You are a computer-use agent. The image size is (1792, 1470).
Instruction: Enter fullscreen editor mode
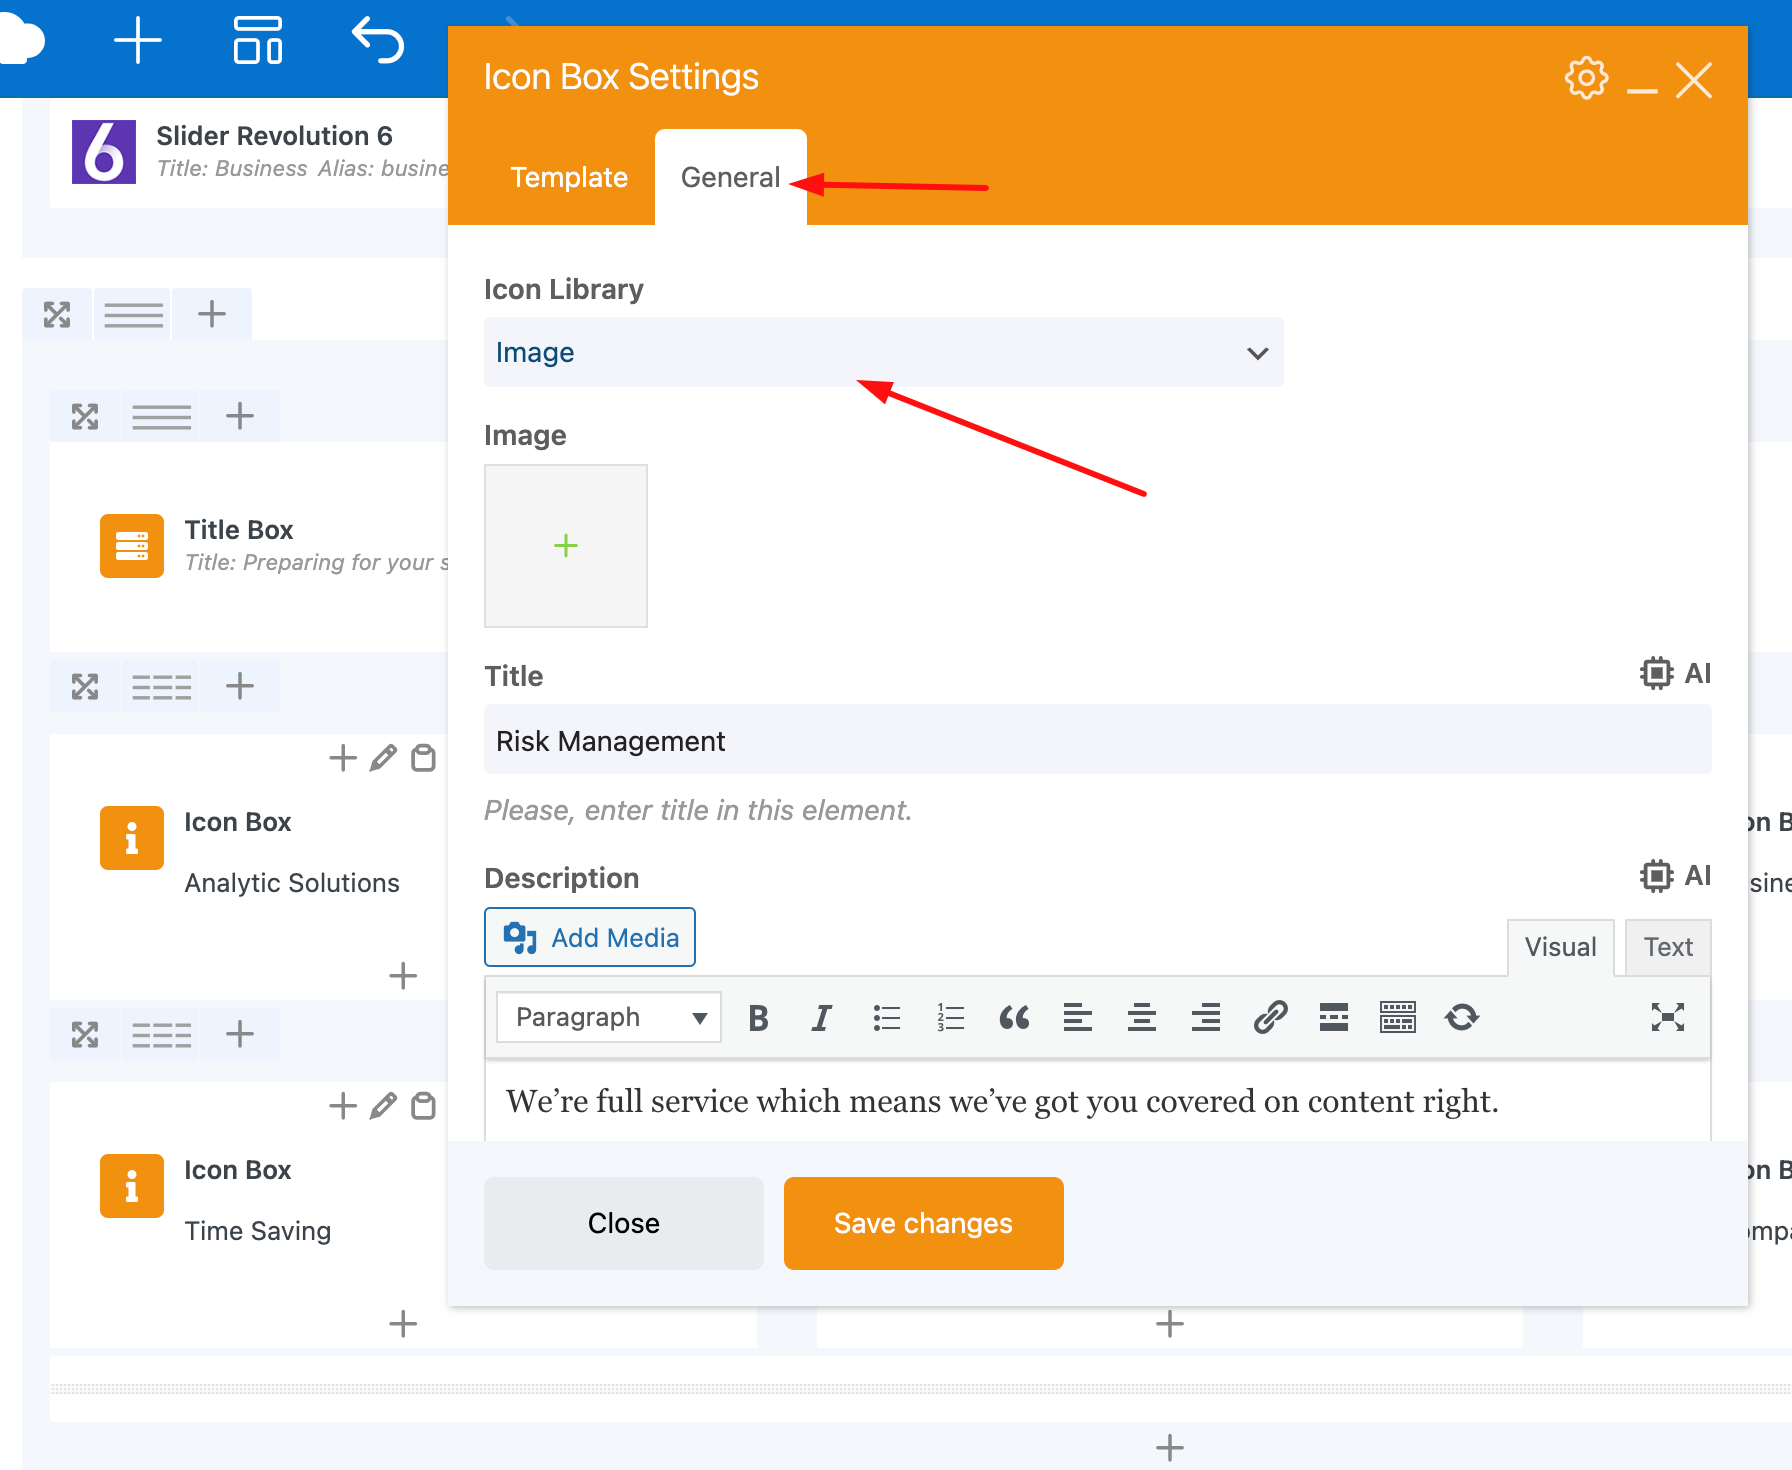[x=1668, y=1018]
